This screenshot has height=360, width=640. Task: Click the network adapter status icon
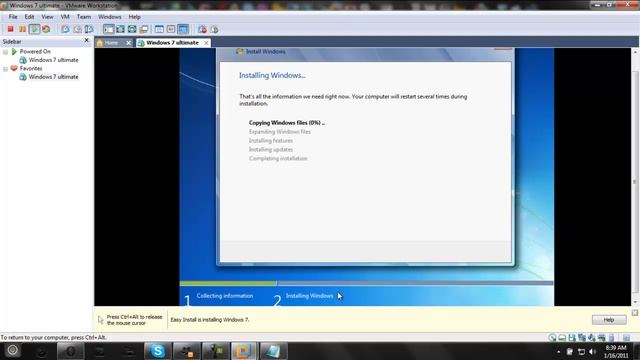click(582, 338)
